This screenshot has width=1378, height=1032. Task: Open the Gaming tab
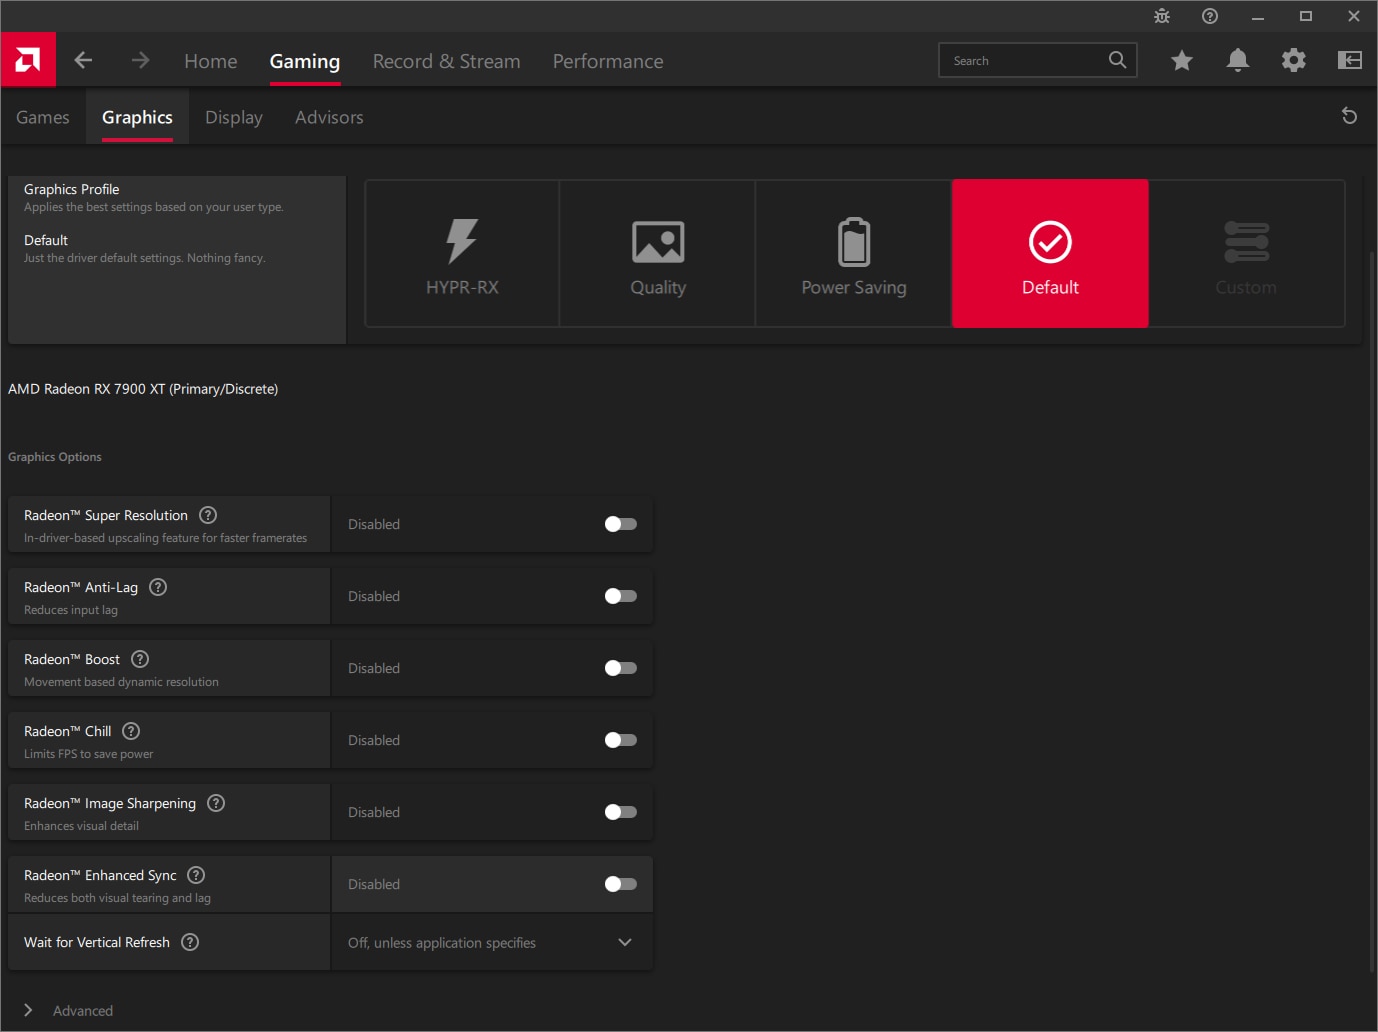305,61
